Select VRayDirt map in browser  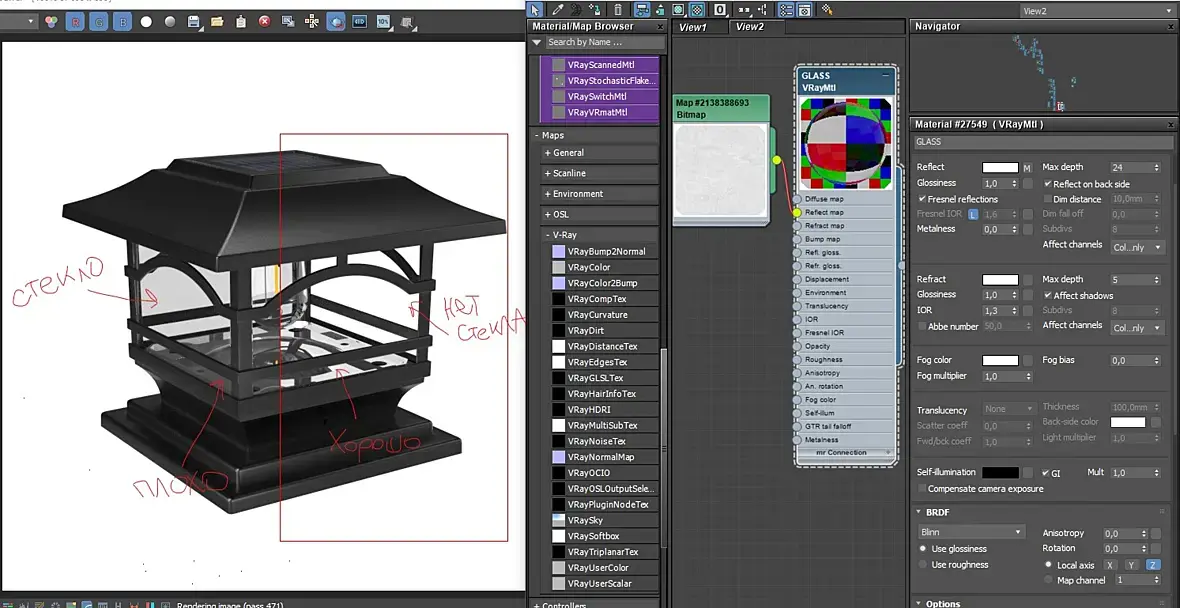pyautogui.click(x=604, y=330)
